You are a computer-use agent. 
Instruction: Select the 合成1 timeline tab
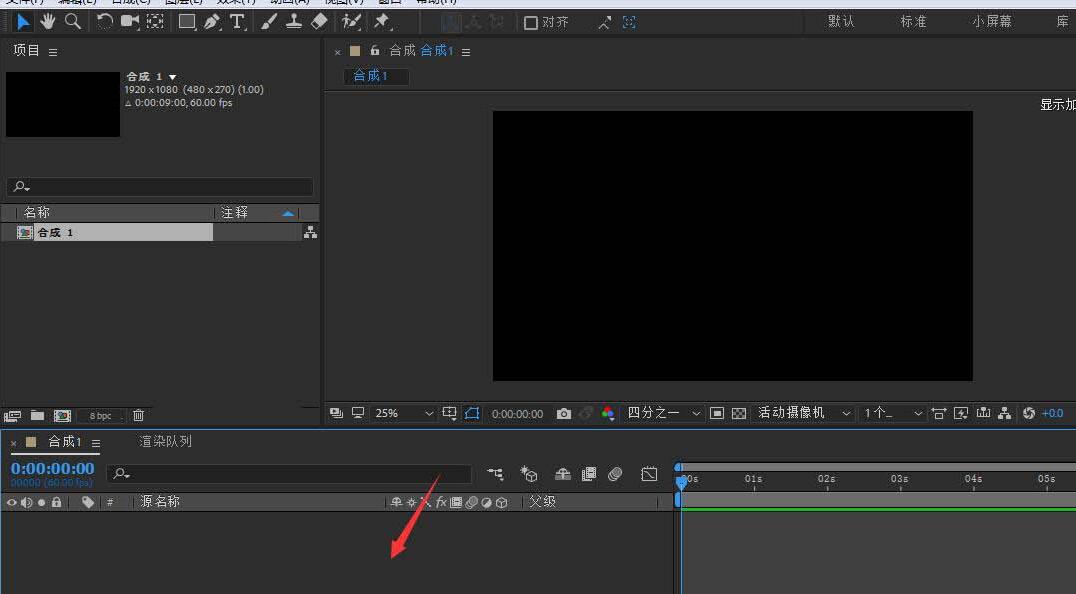65,442
